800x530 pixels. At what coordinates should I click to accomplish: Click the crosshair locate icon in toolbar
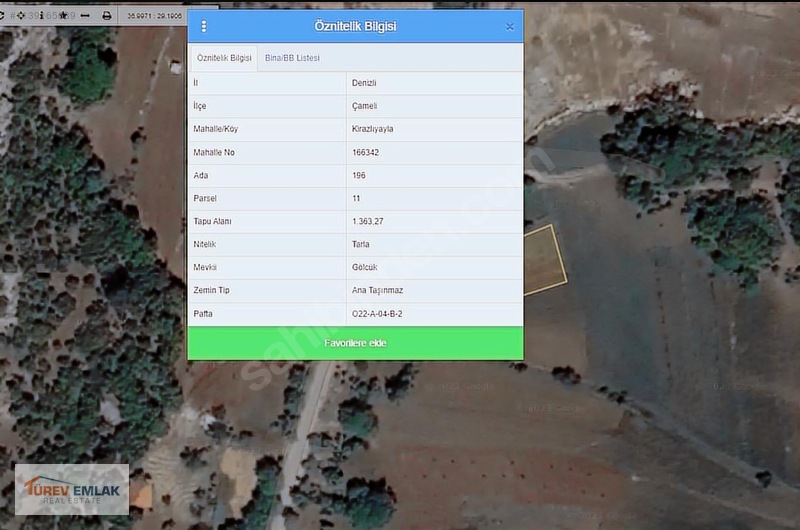[x=21, y=16]
